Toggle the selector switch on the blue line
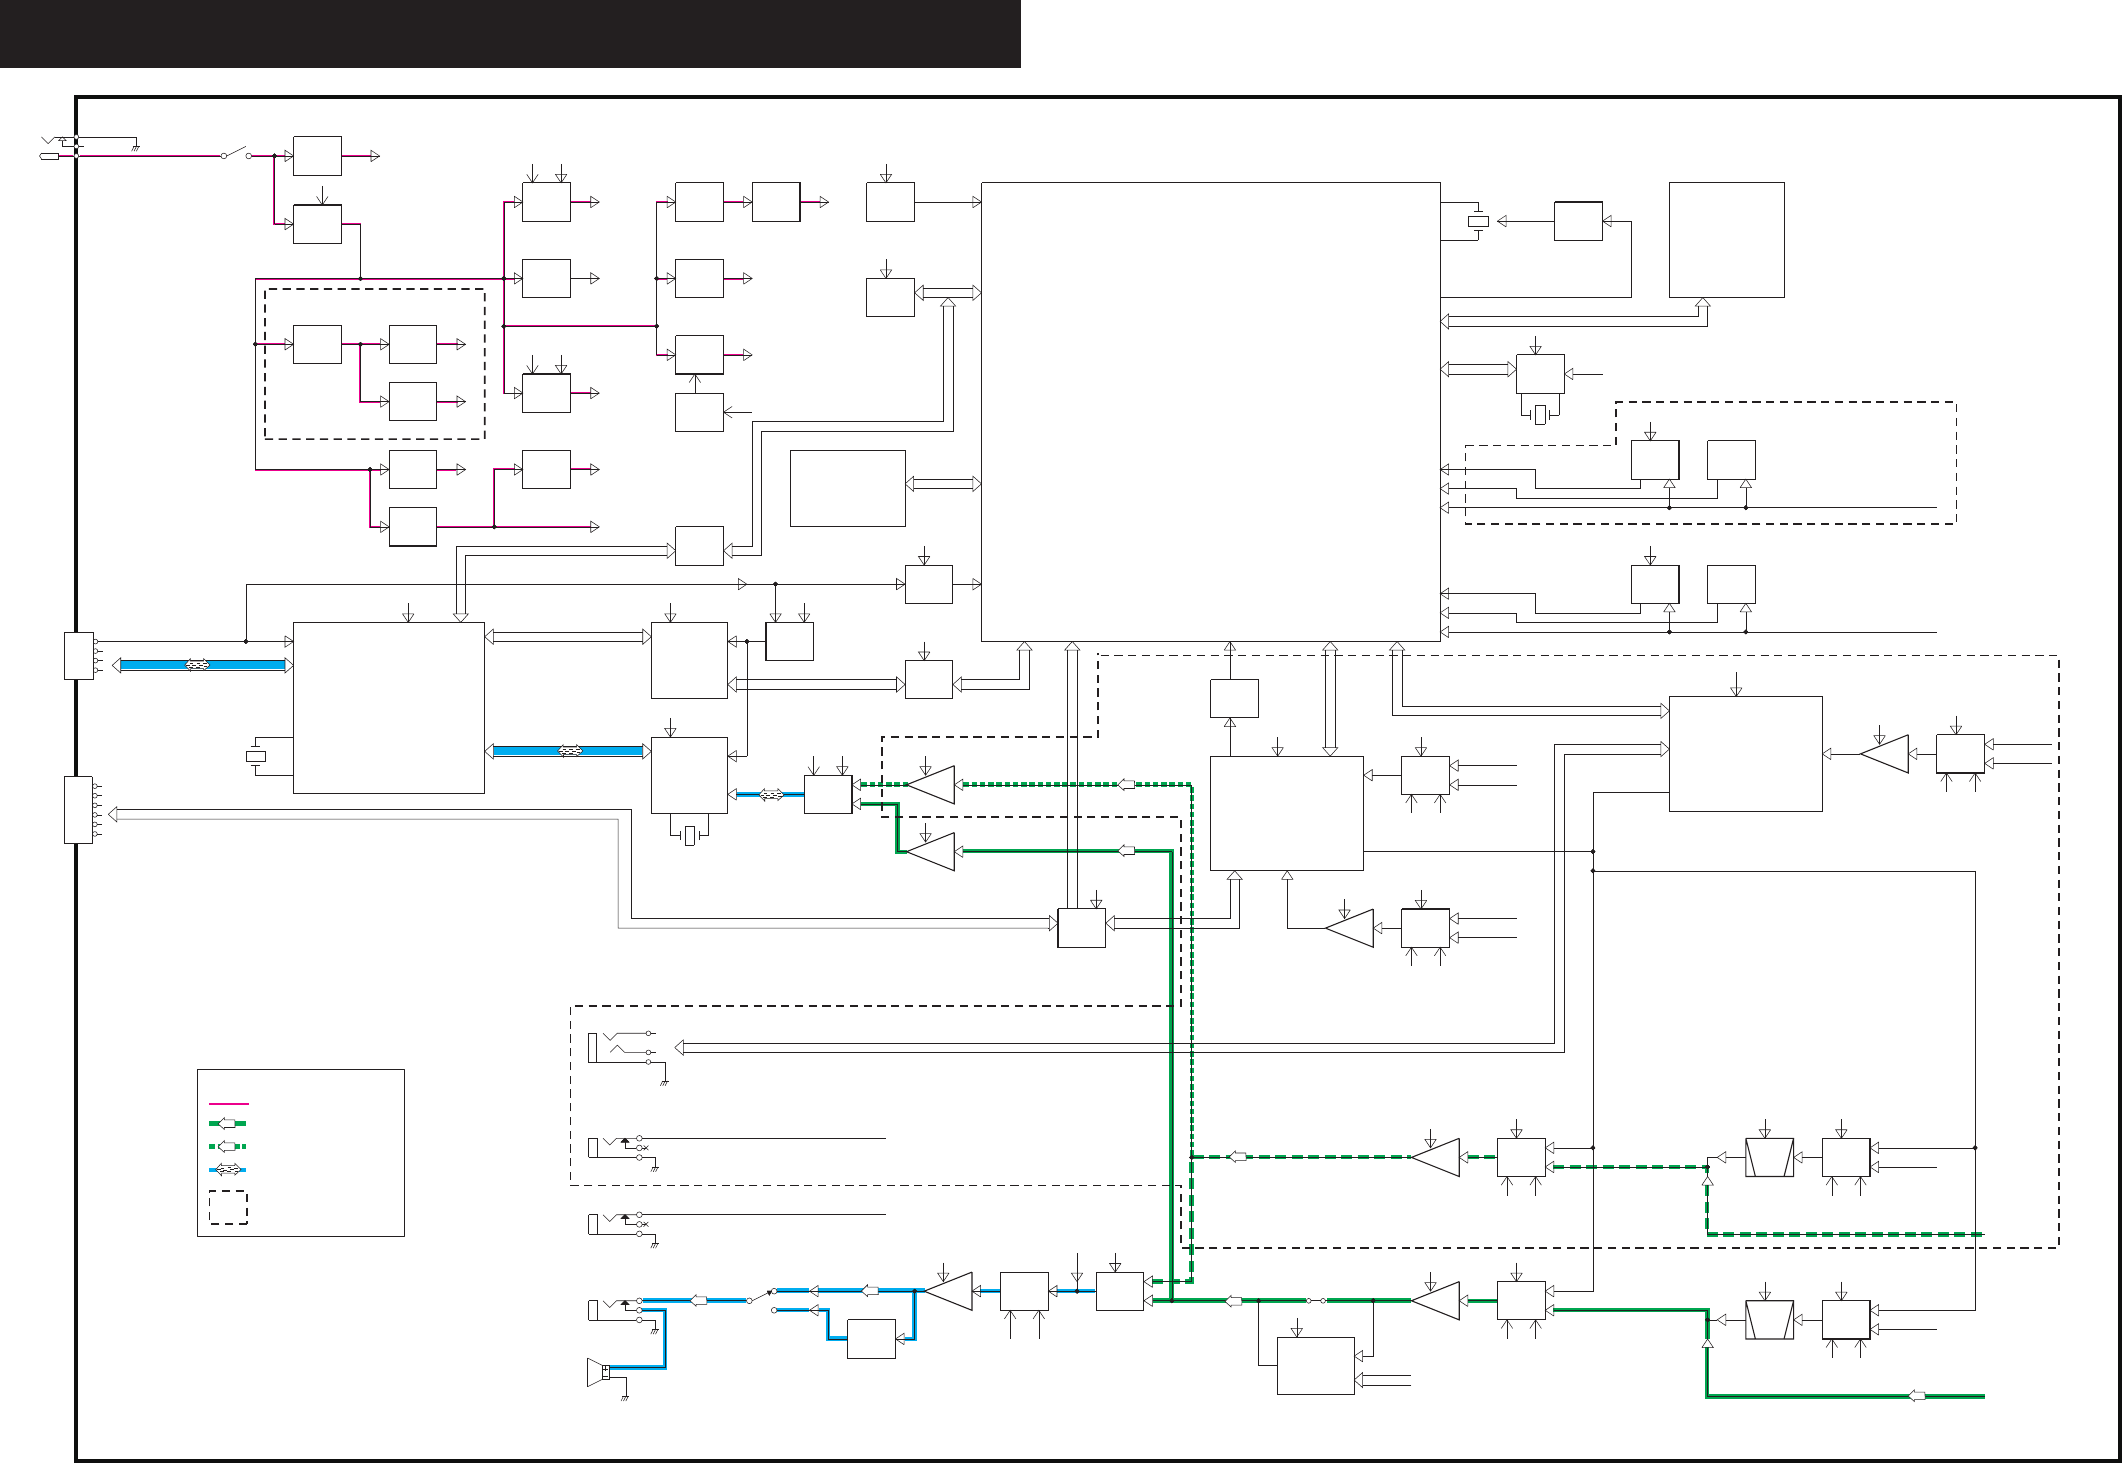 [x=762, y=1300]
